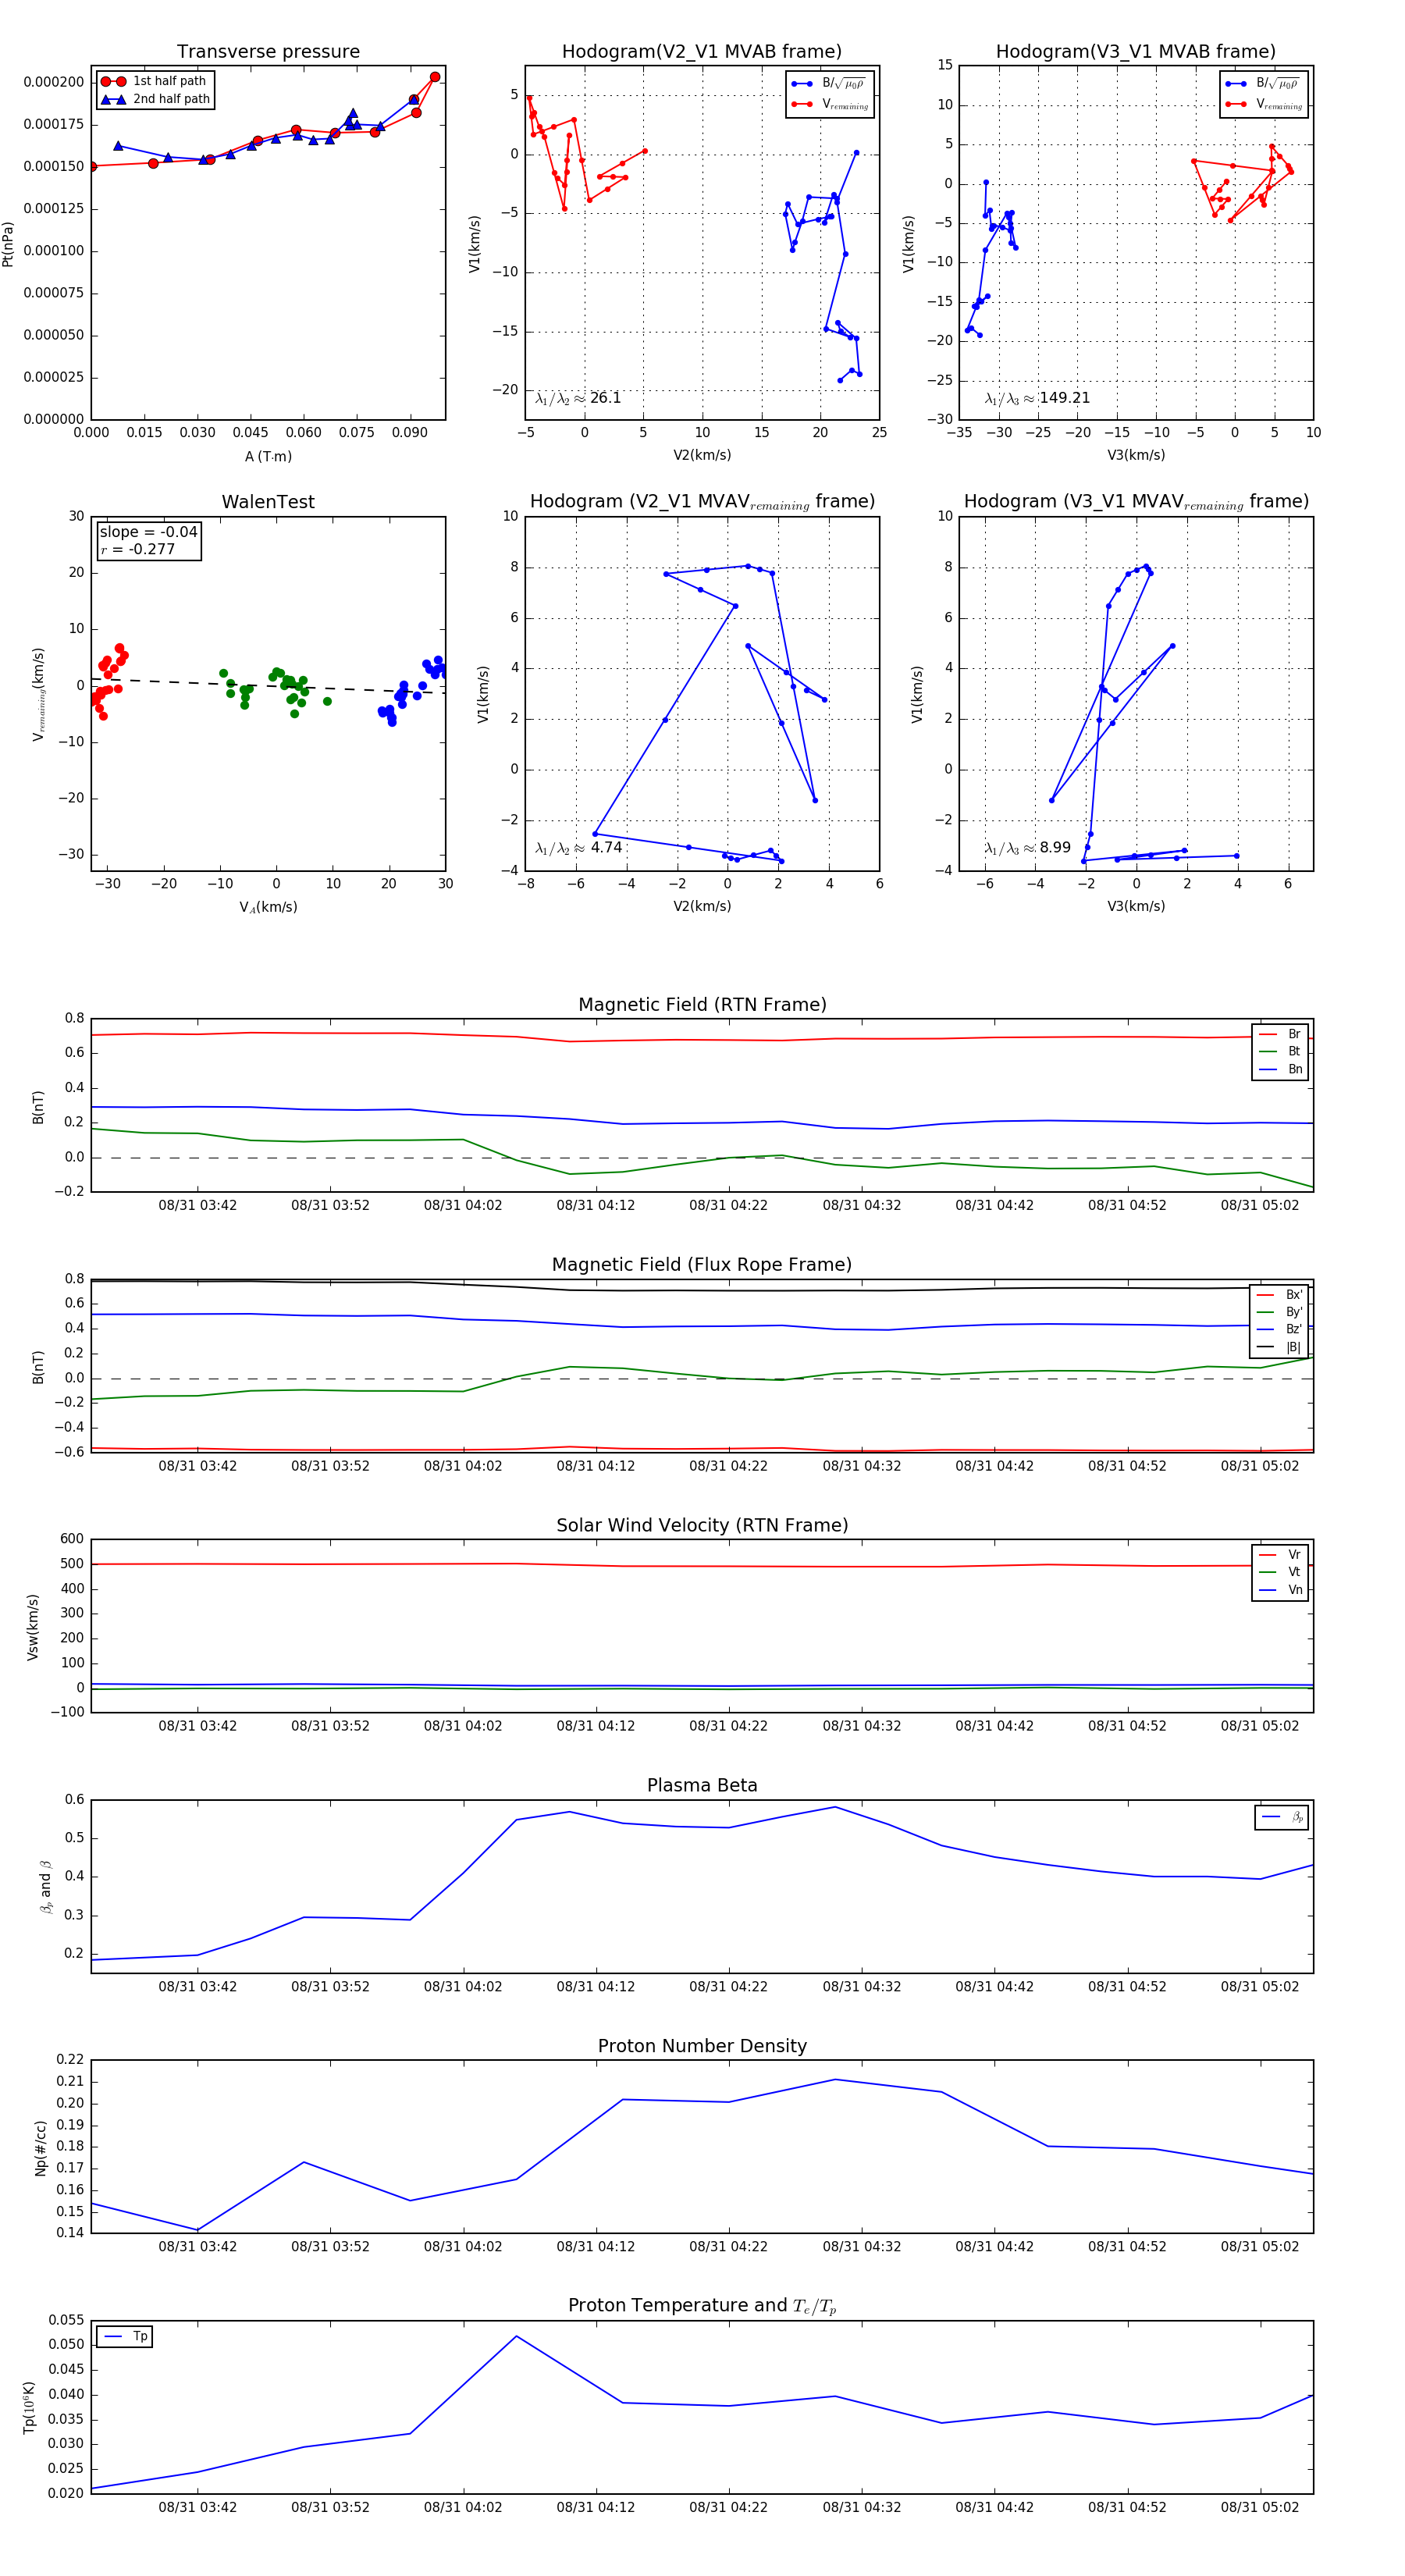The image size is (1405, 2576).
Task: Click the eigenvalue ratio annotation reading 149.21
Action: 1037,398
